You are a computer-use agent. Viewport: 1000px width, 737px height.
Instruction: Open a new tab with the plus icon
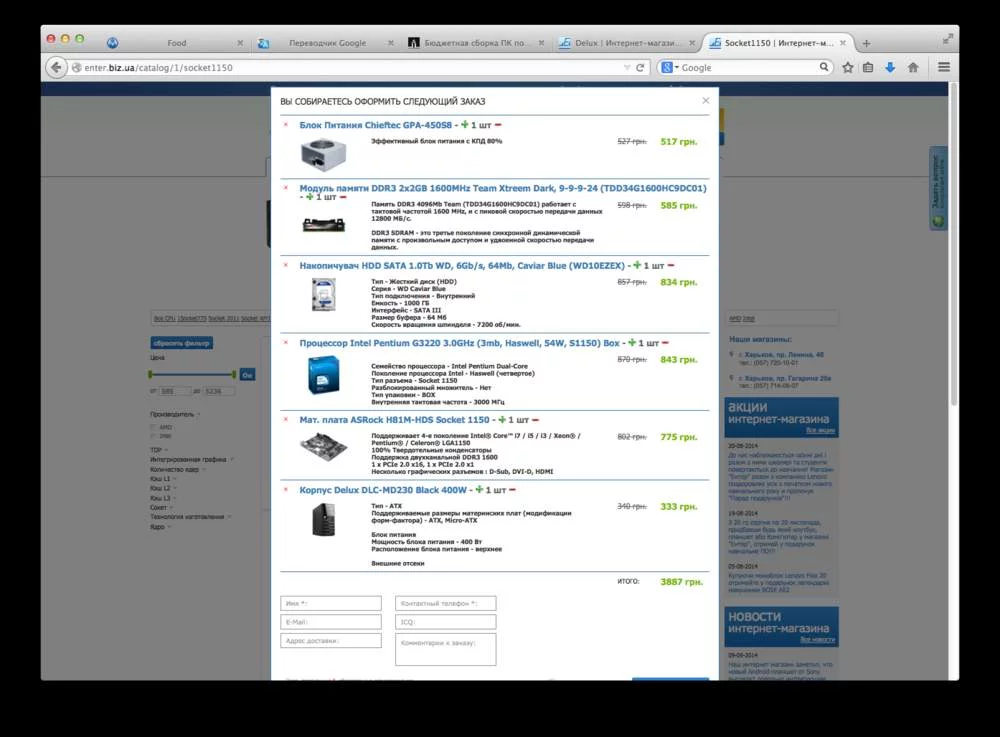(866, 43)
